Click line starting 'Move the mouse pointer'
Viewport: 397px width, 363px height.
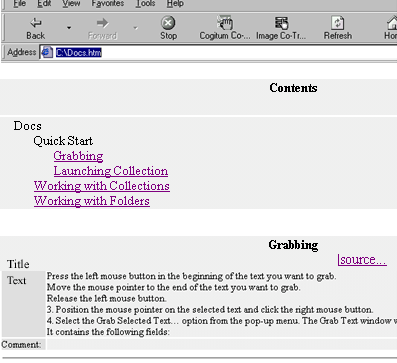pyautogui.click(x=174, y=287)
